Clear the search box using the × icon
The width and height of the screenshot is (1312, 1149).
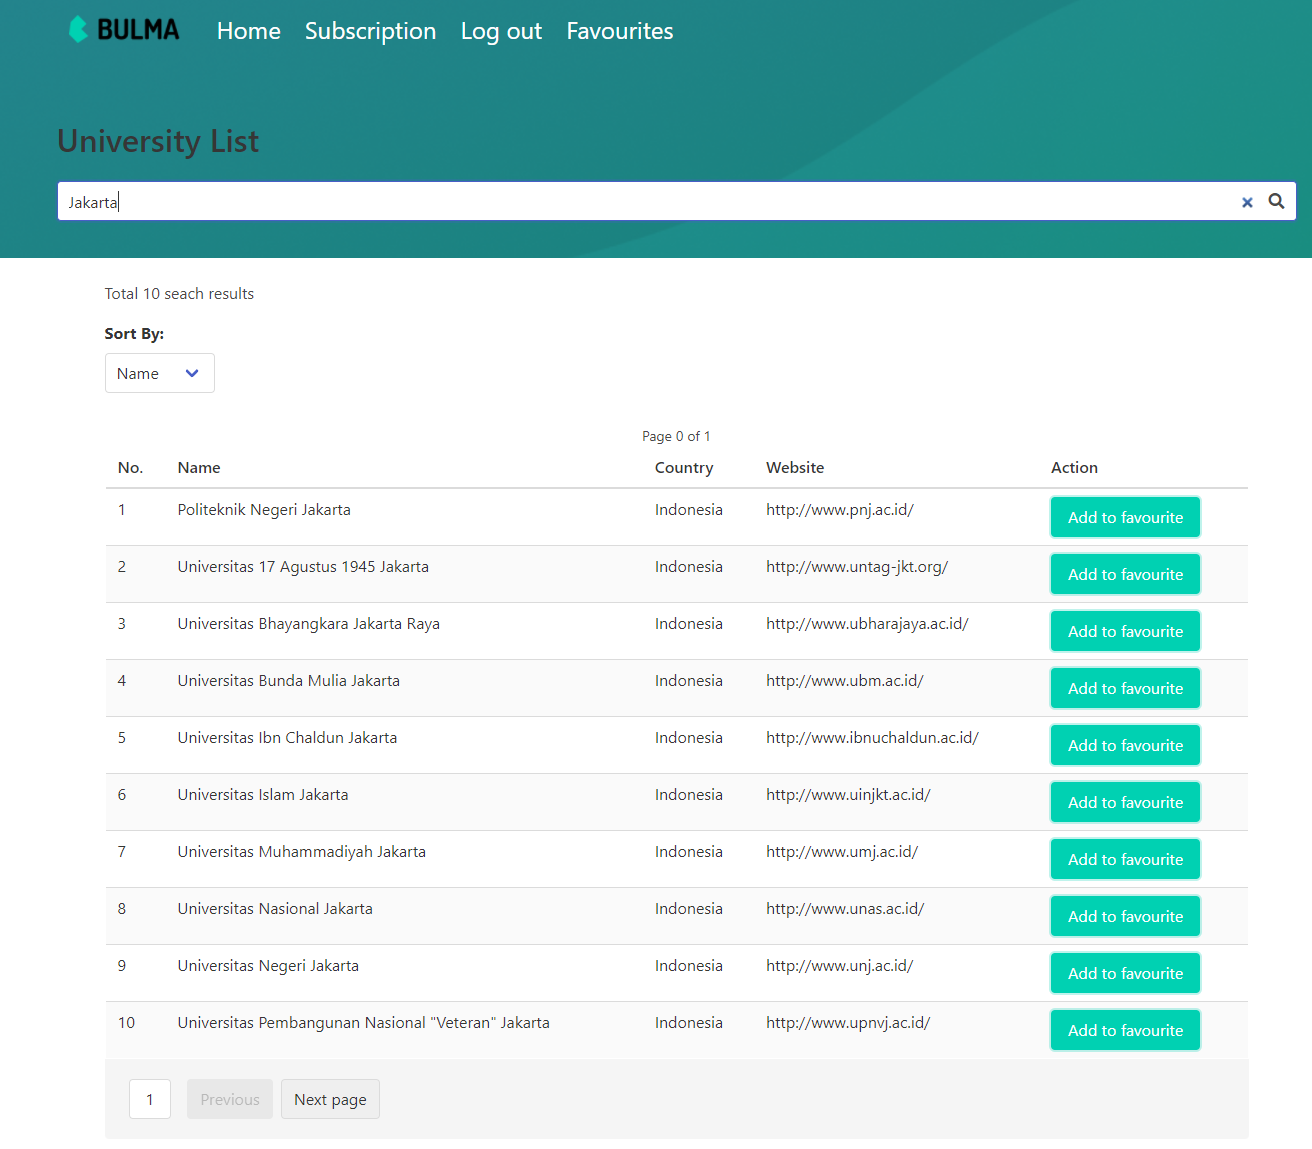(x=1247, y=202)
